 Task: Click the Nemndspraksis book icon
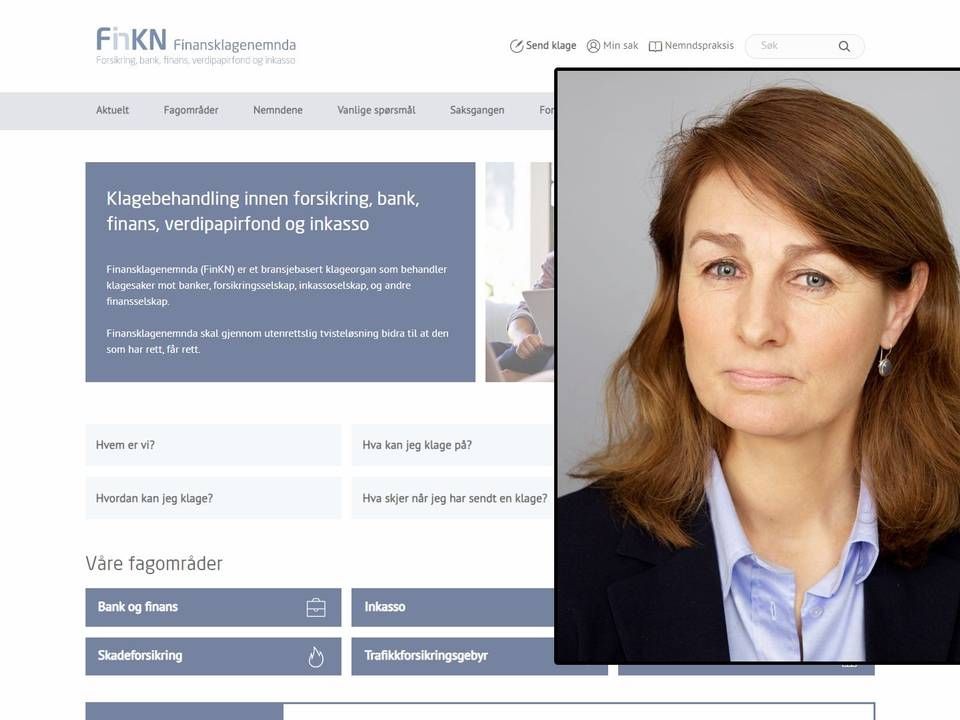coord(655,47)
